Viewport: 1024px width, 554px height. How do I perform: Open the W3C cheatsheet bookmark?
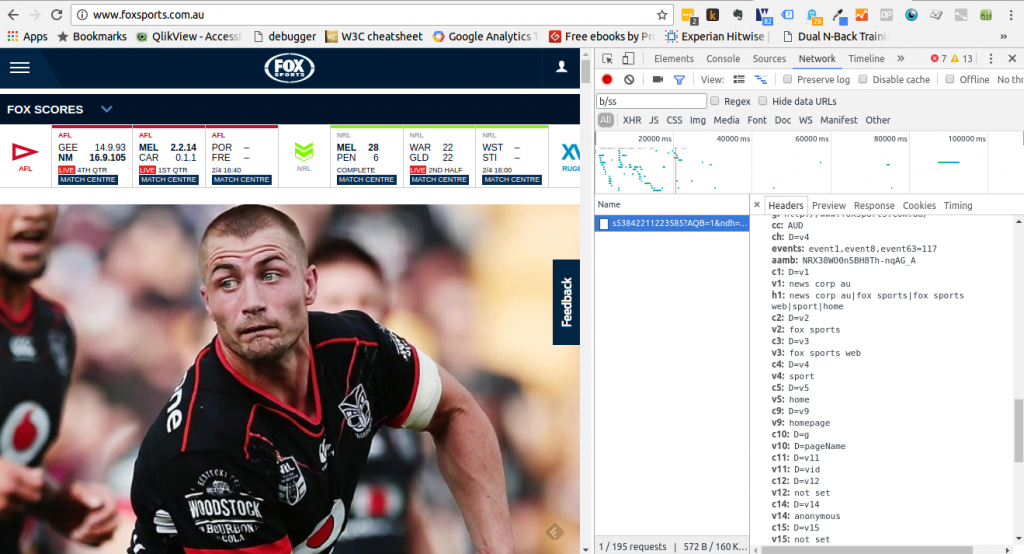pyautogui.click(x=374, y=37)
